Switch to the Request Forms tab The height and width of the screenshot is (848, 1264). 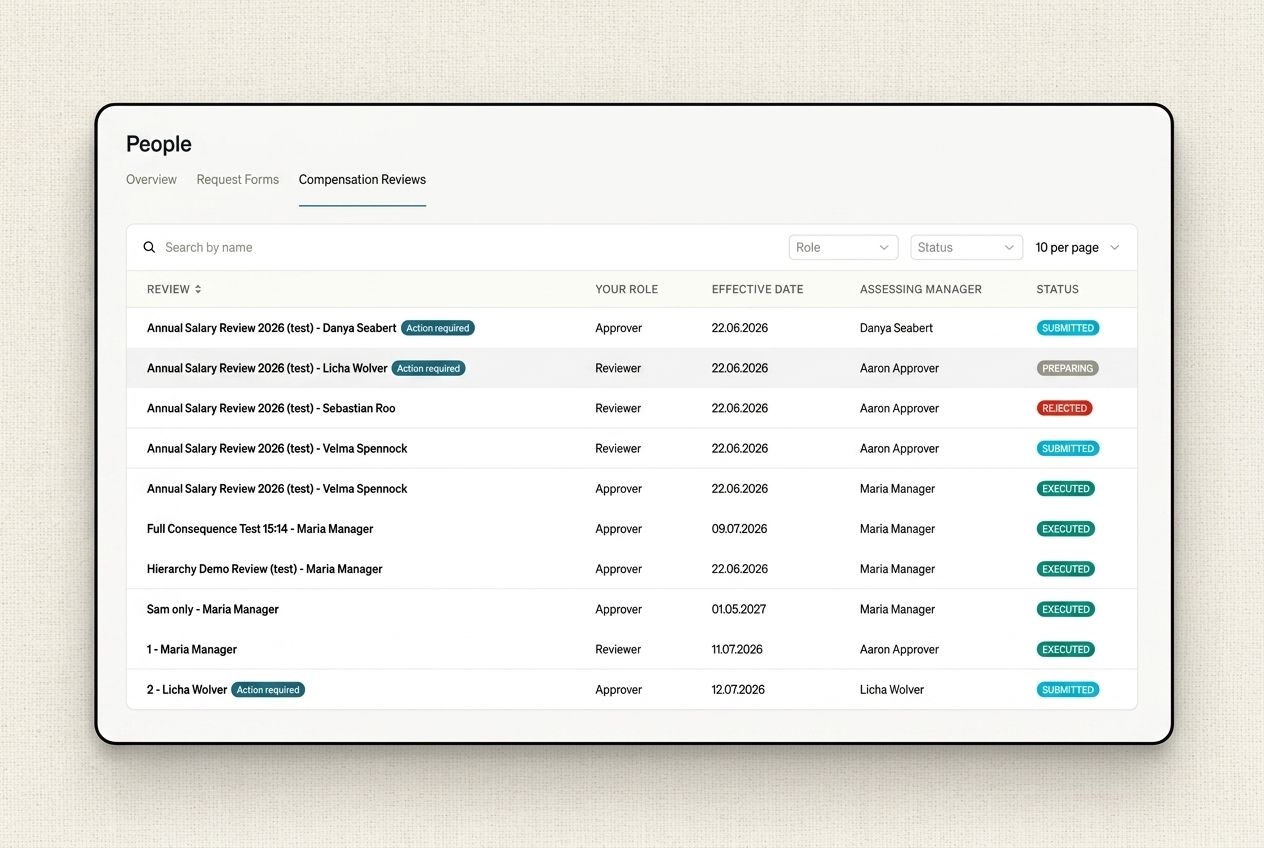pyautogui.click(x=238, y=179)
